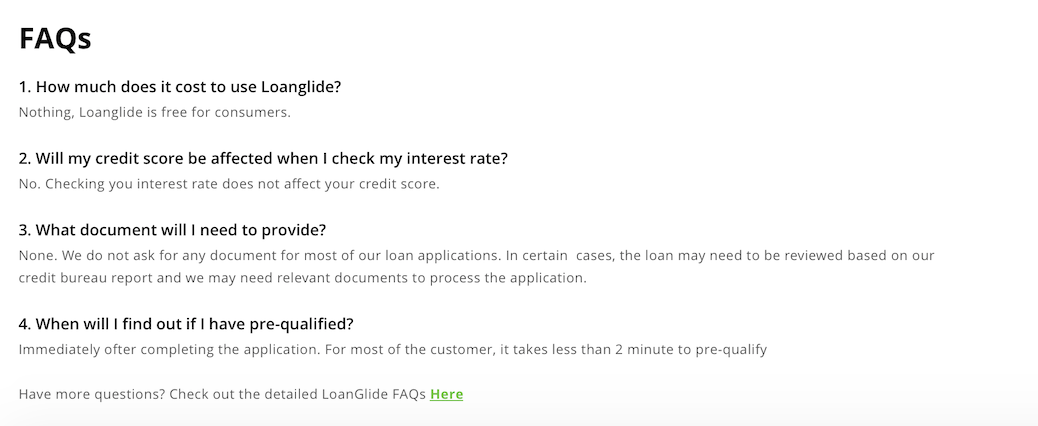1038x426 pixels.
Task: Select question about finding out pre-qualified status
Action: click(x=186, y=324)
